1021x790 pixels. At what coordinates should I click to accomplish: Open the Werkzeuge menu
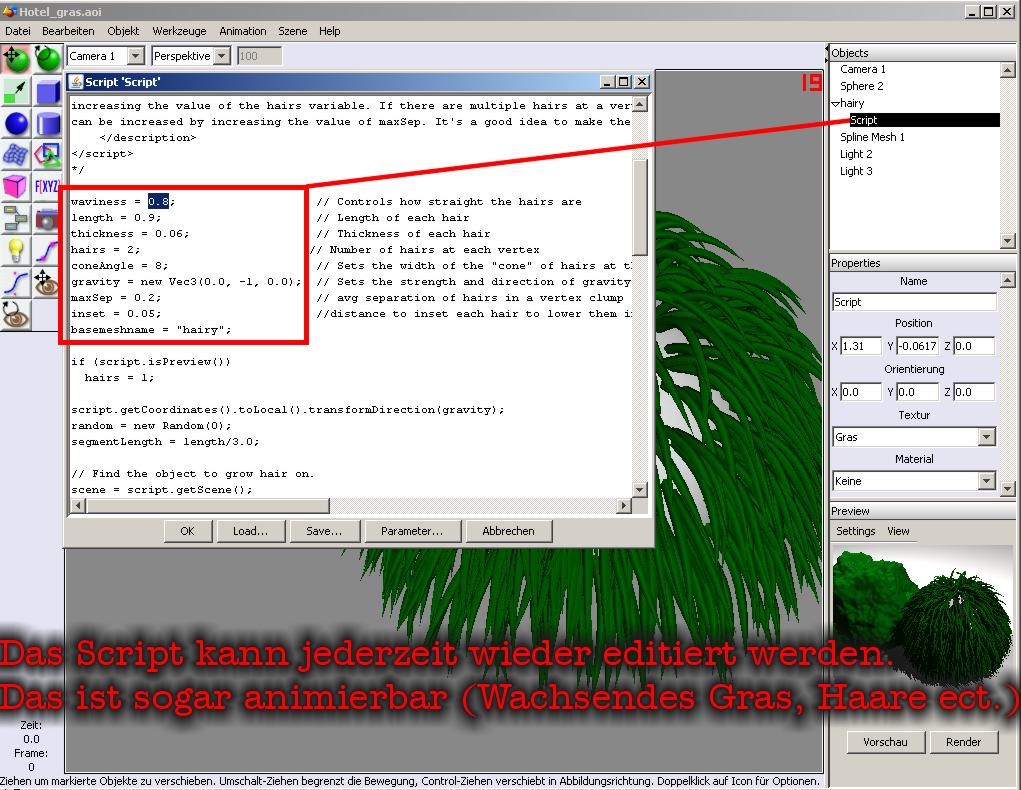coord(179,31)
